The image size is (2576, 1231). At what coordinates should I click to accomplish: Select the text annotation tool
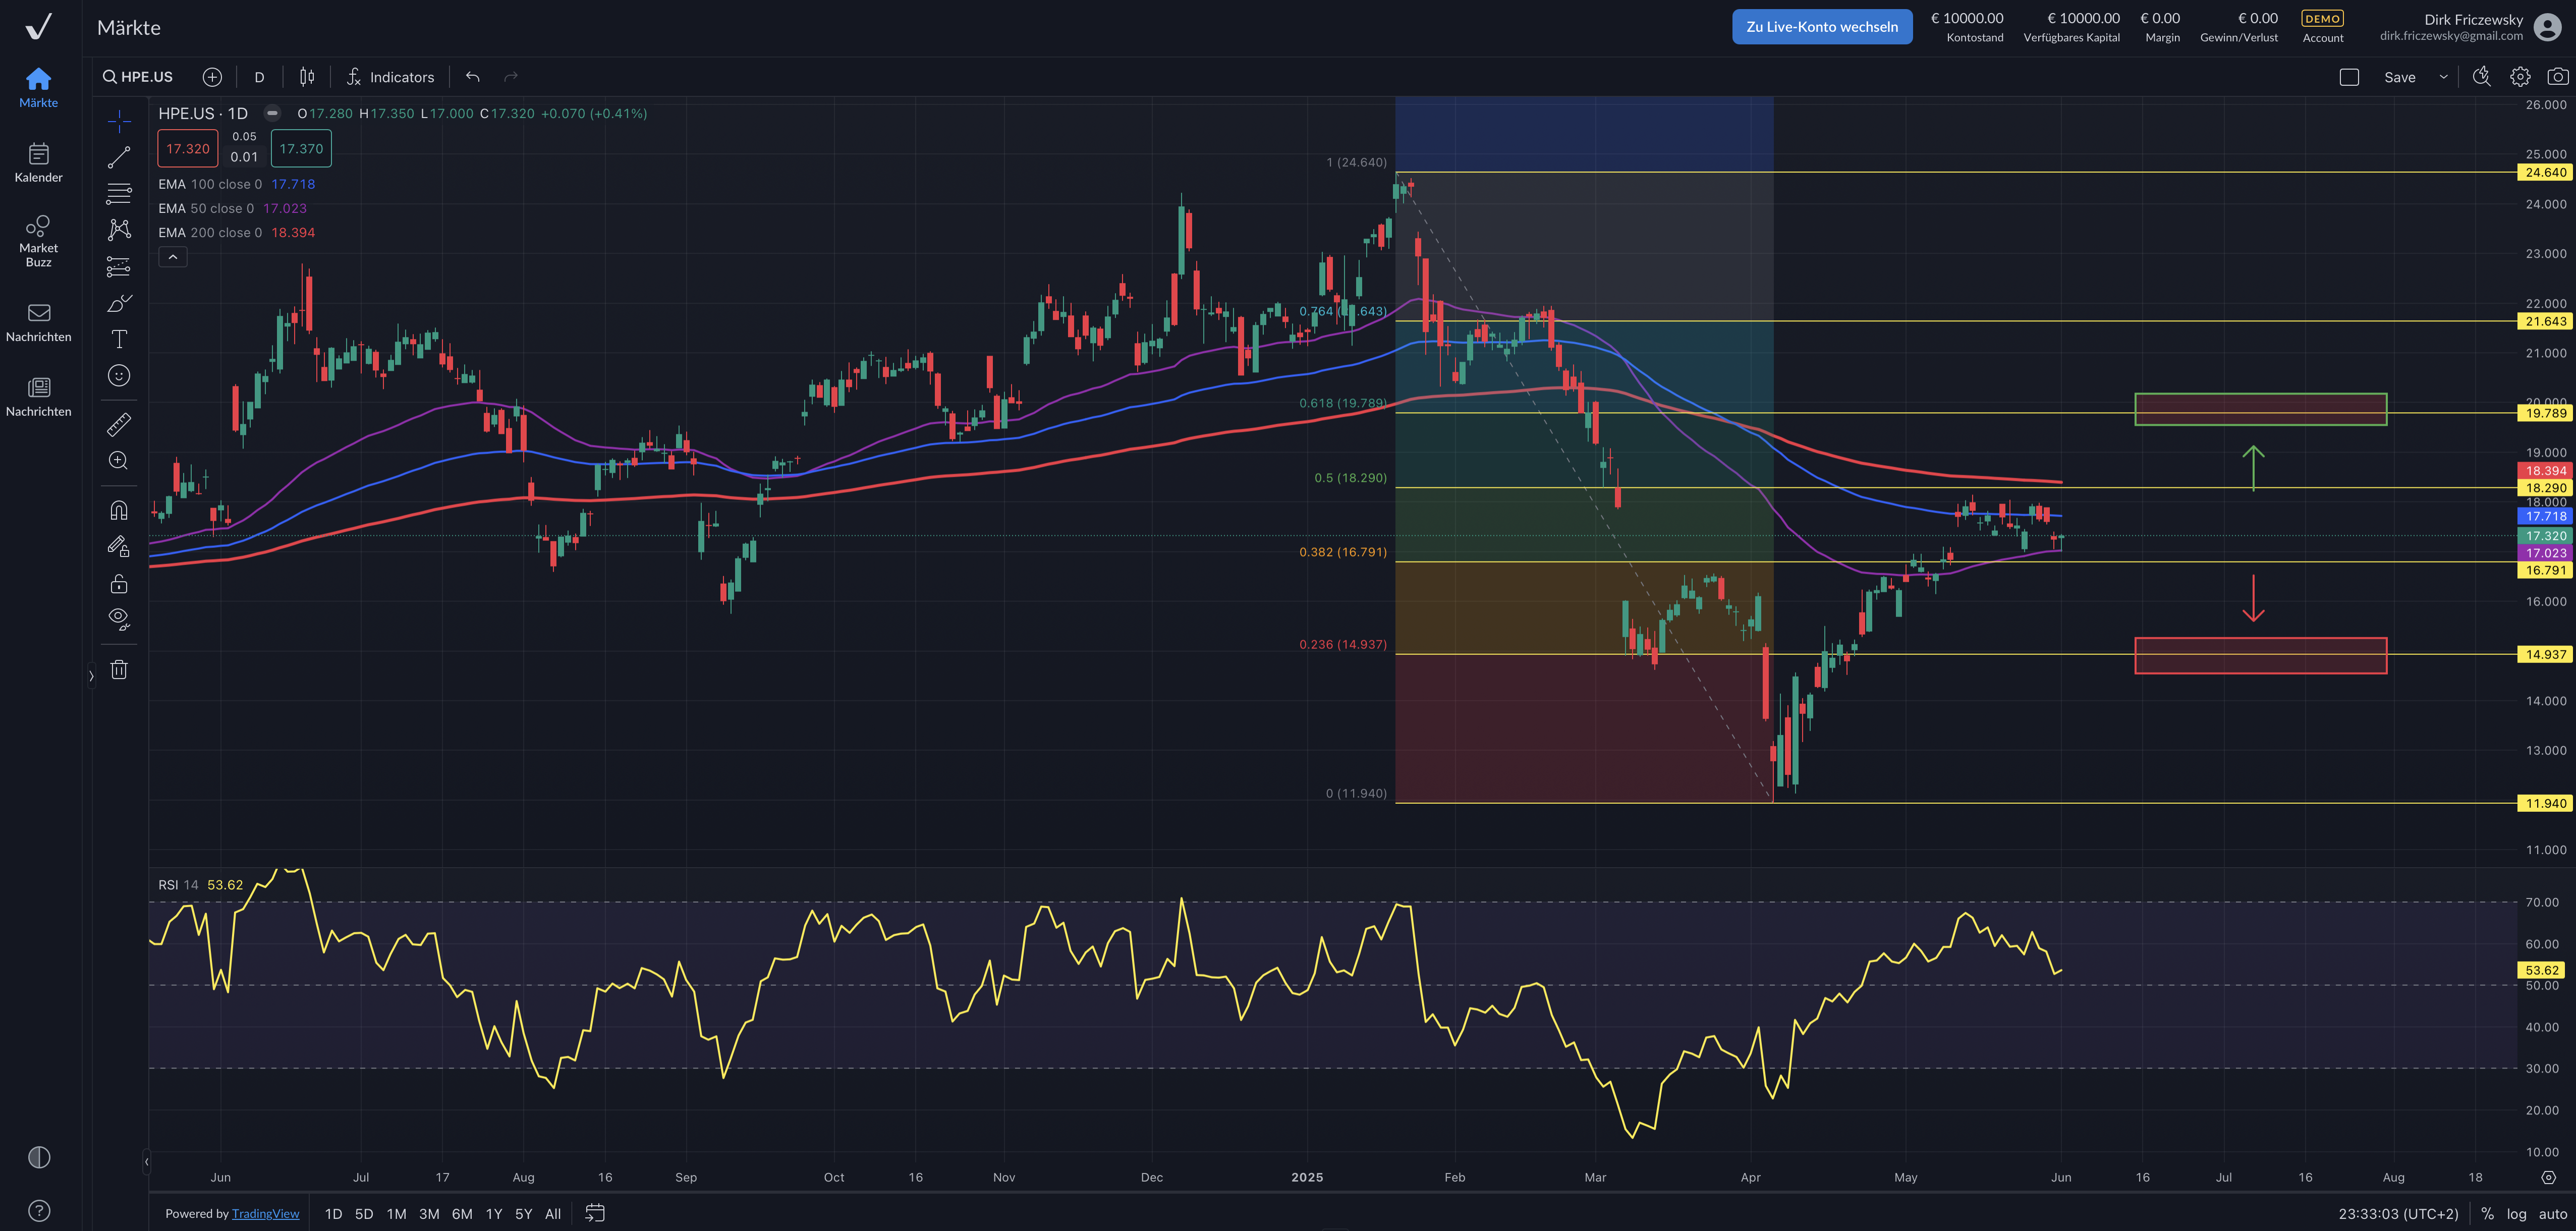119,339
